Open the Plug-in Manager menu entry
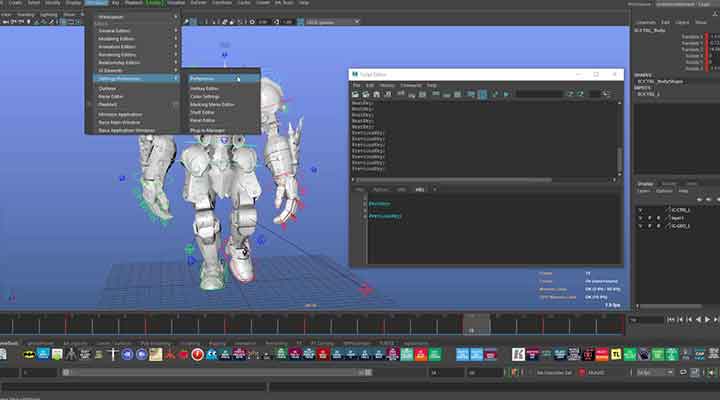This screenshot has width=720, height=400. coord(207,130)
